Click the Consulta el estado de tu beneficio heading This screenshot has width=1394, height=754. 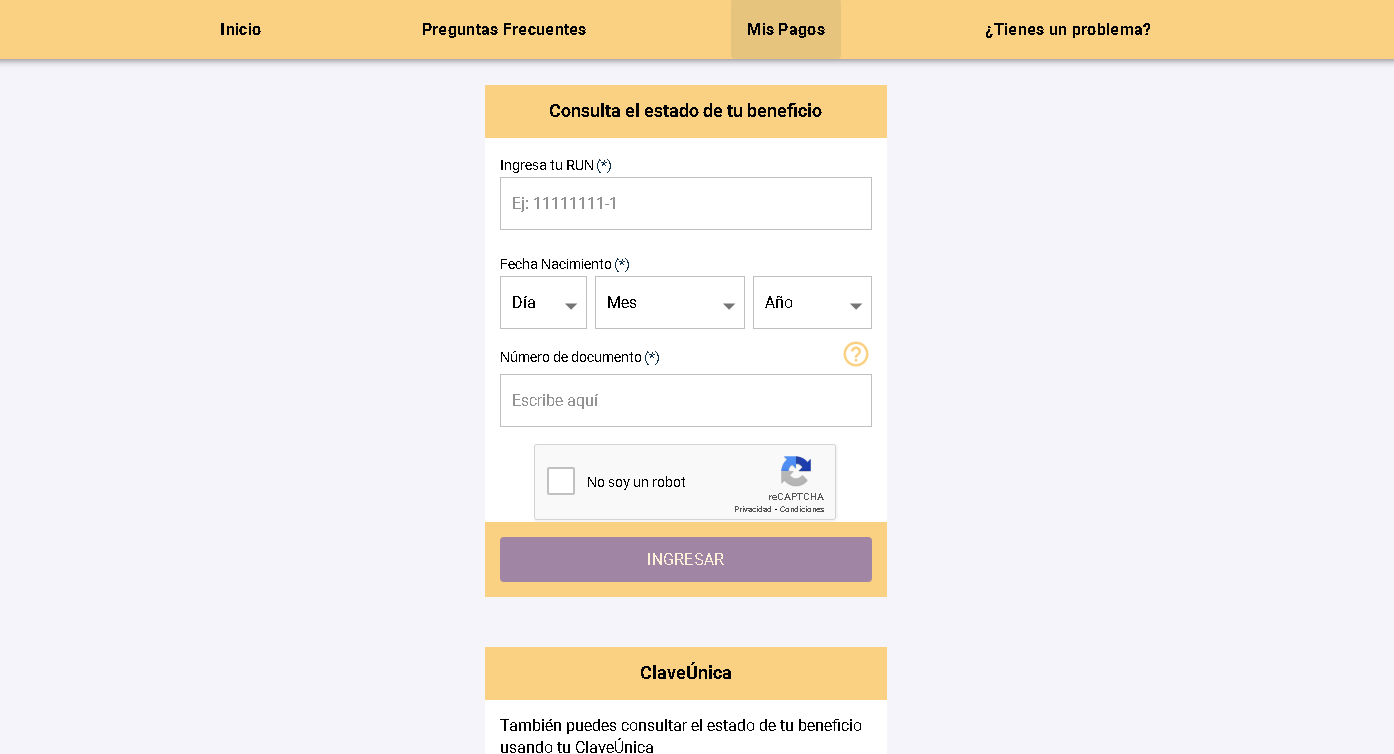[685, 111]
